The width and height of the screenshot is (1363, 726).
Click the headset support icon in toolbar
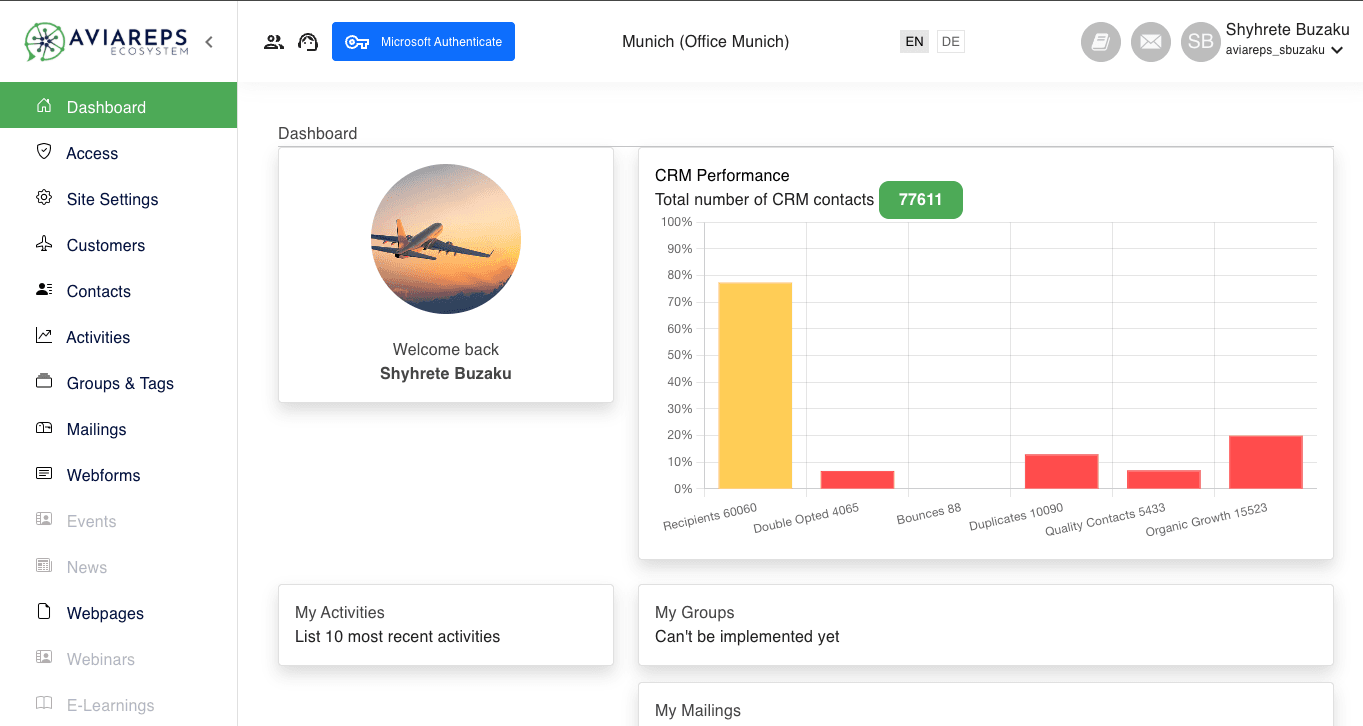[307, 41]
